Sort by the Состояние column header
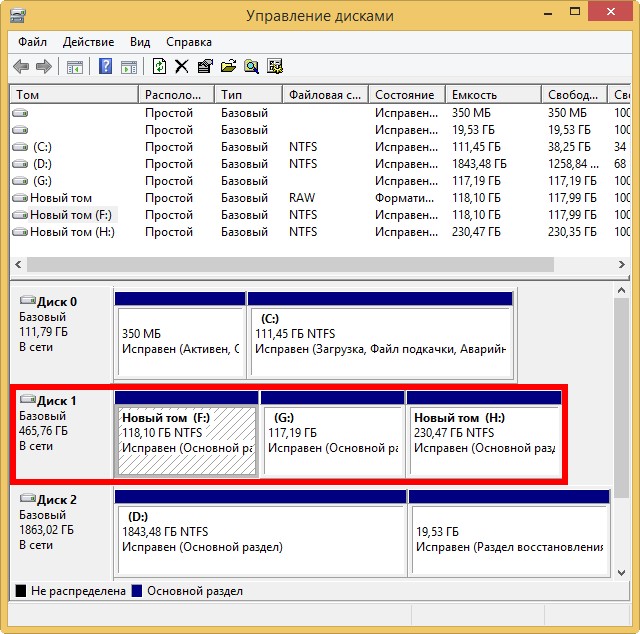This screenshot has width=640, height=634. (x=407, y=95)
